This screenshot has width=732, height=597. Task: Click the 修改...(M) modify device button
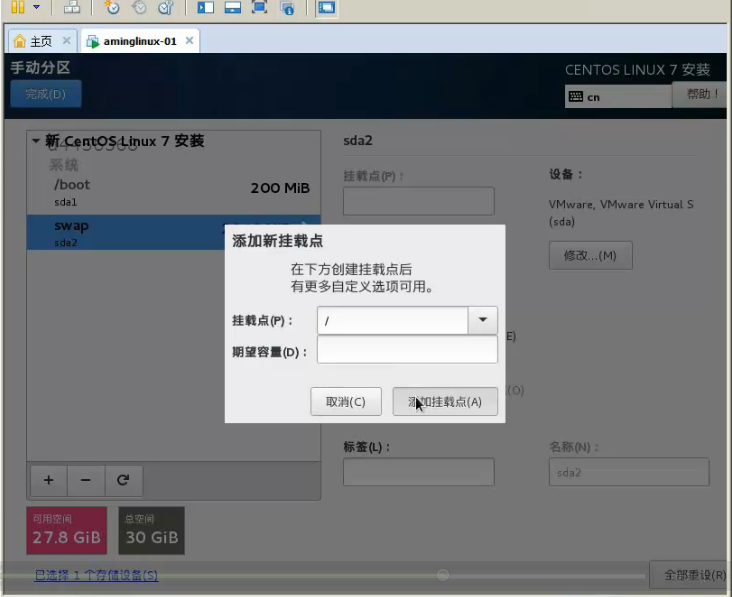coord(591,255)
